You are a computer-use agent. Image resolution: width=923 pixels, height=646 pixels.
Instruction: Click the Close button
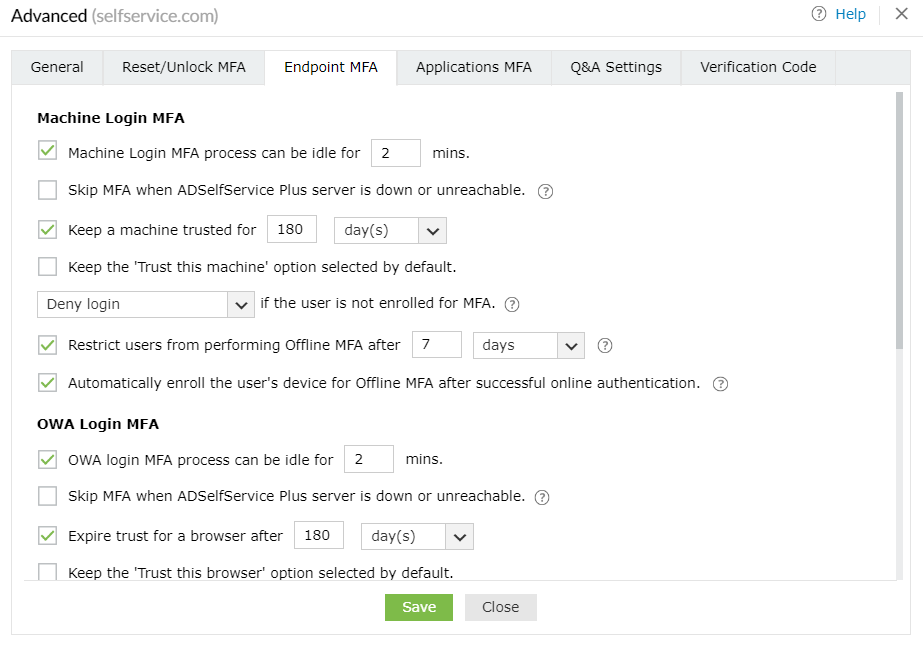tap(501, 607)
